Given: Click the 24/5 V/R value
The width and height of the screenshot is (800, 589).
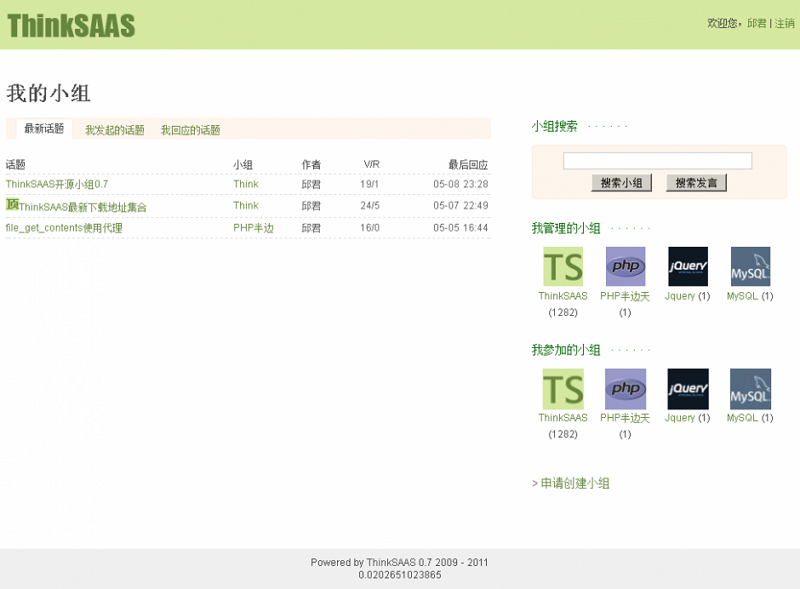Looking at the screenshot, I should coord(370,206).
